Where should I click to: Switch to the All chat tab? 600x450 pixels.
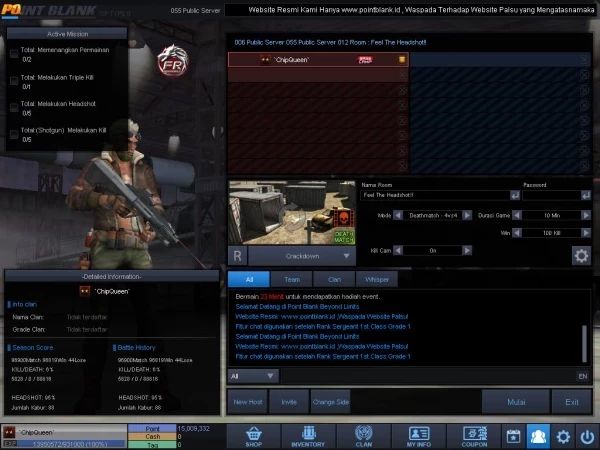pyautogui.click(x=249, y=279)
